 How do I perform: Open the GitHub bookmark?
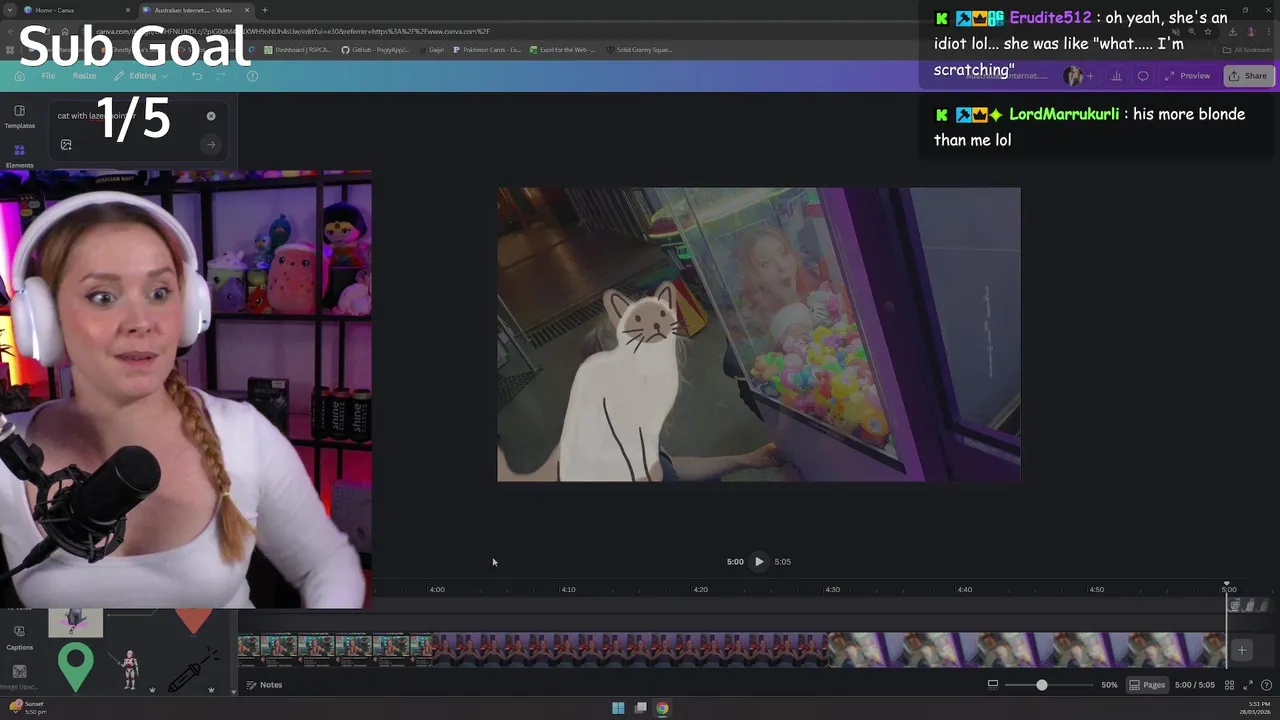click(375, 49)
